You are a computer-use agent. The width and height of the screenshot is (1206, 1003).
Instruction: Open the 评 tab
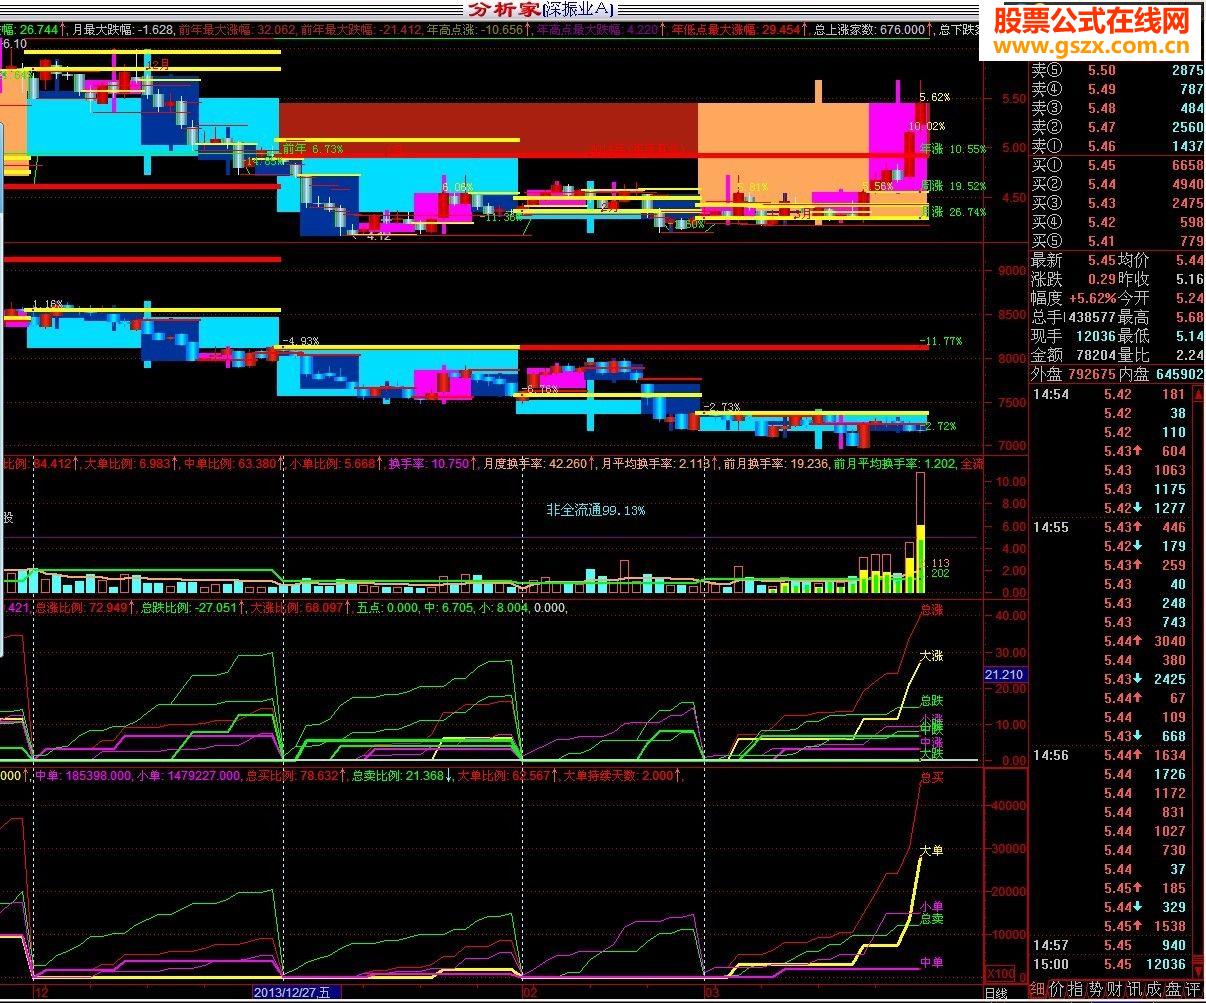[1194, 990]
